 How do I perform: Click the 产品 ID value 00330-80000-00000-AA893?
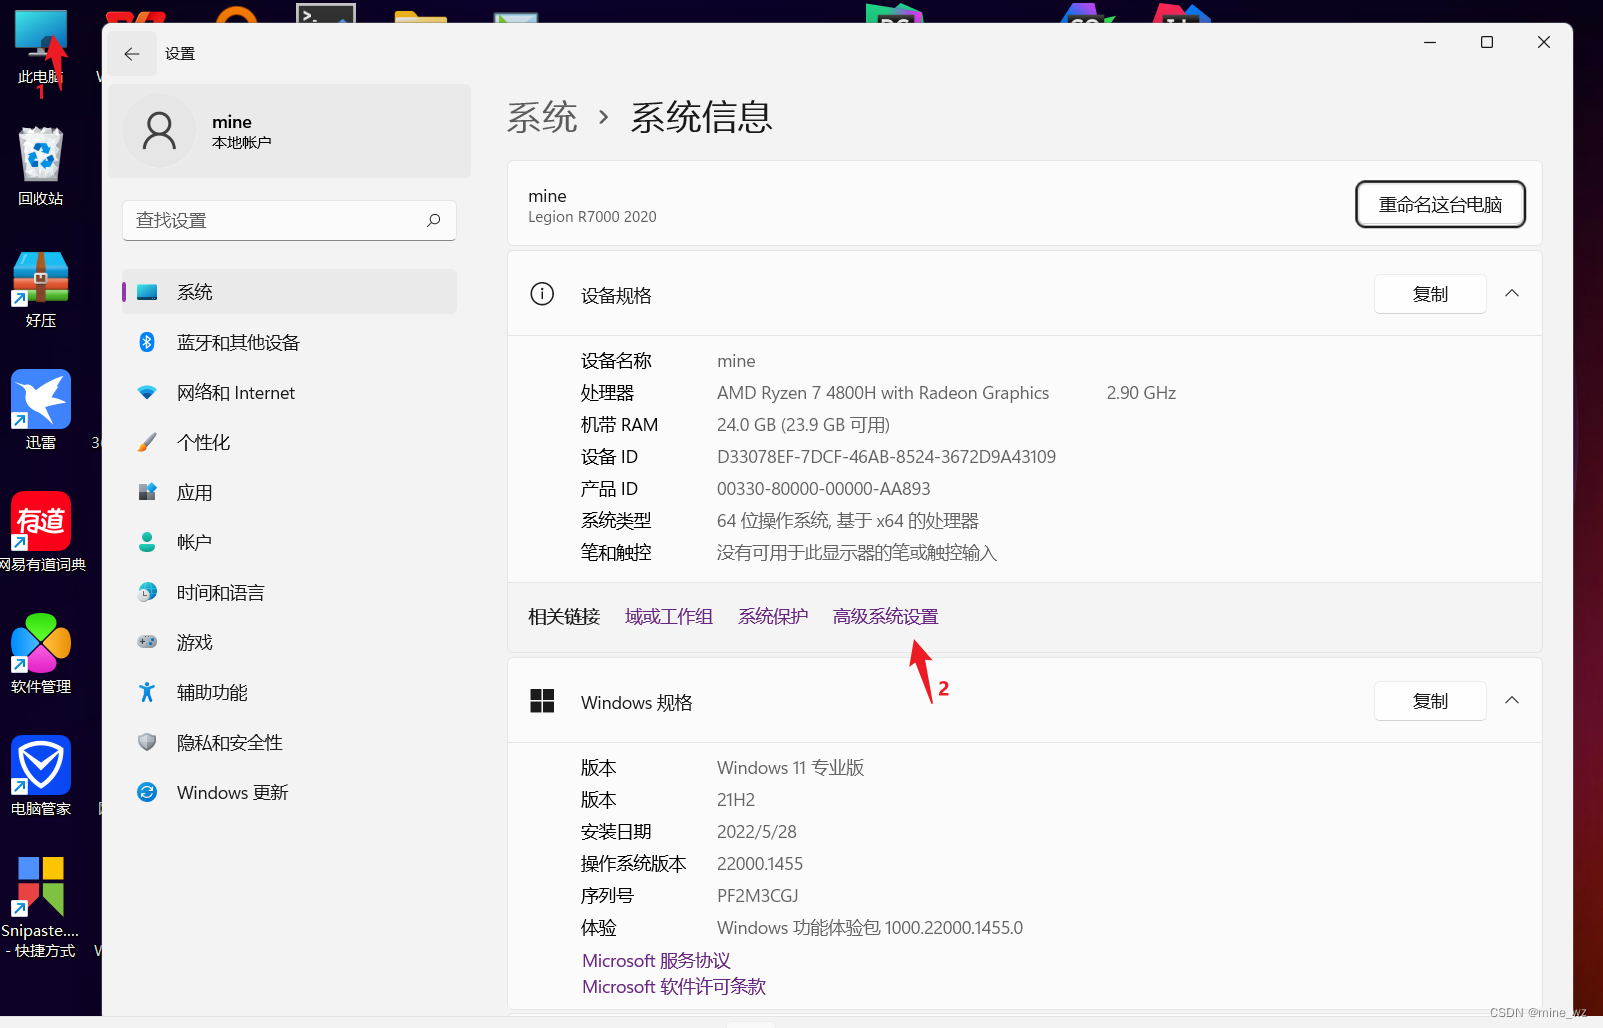823,489
